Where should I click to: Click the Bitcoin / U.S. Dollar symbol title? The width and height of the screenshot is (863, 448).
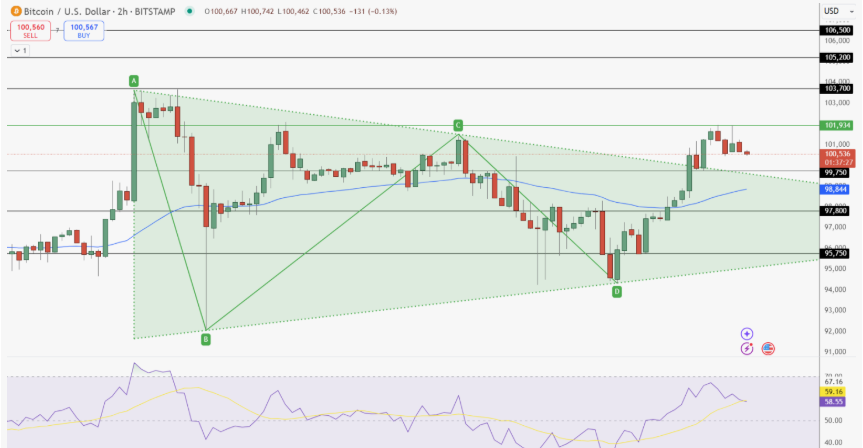(67, 11)
